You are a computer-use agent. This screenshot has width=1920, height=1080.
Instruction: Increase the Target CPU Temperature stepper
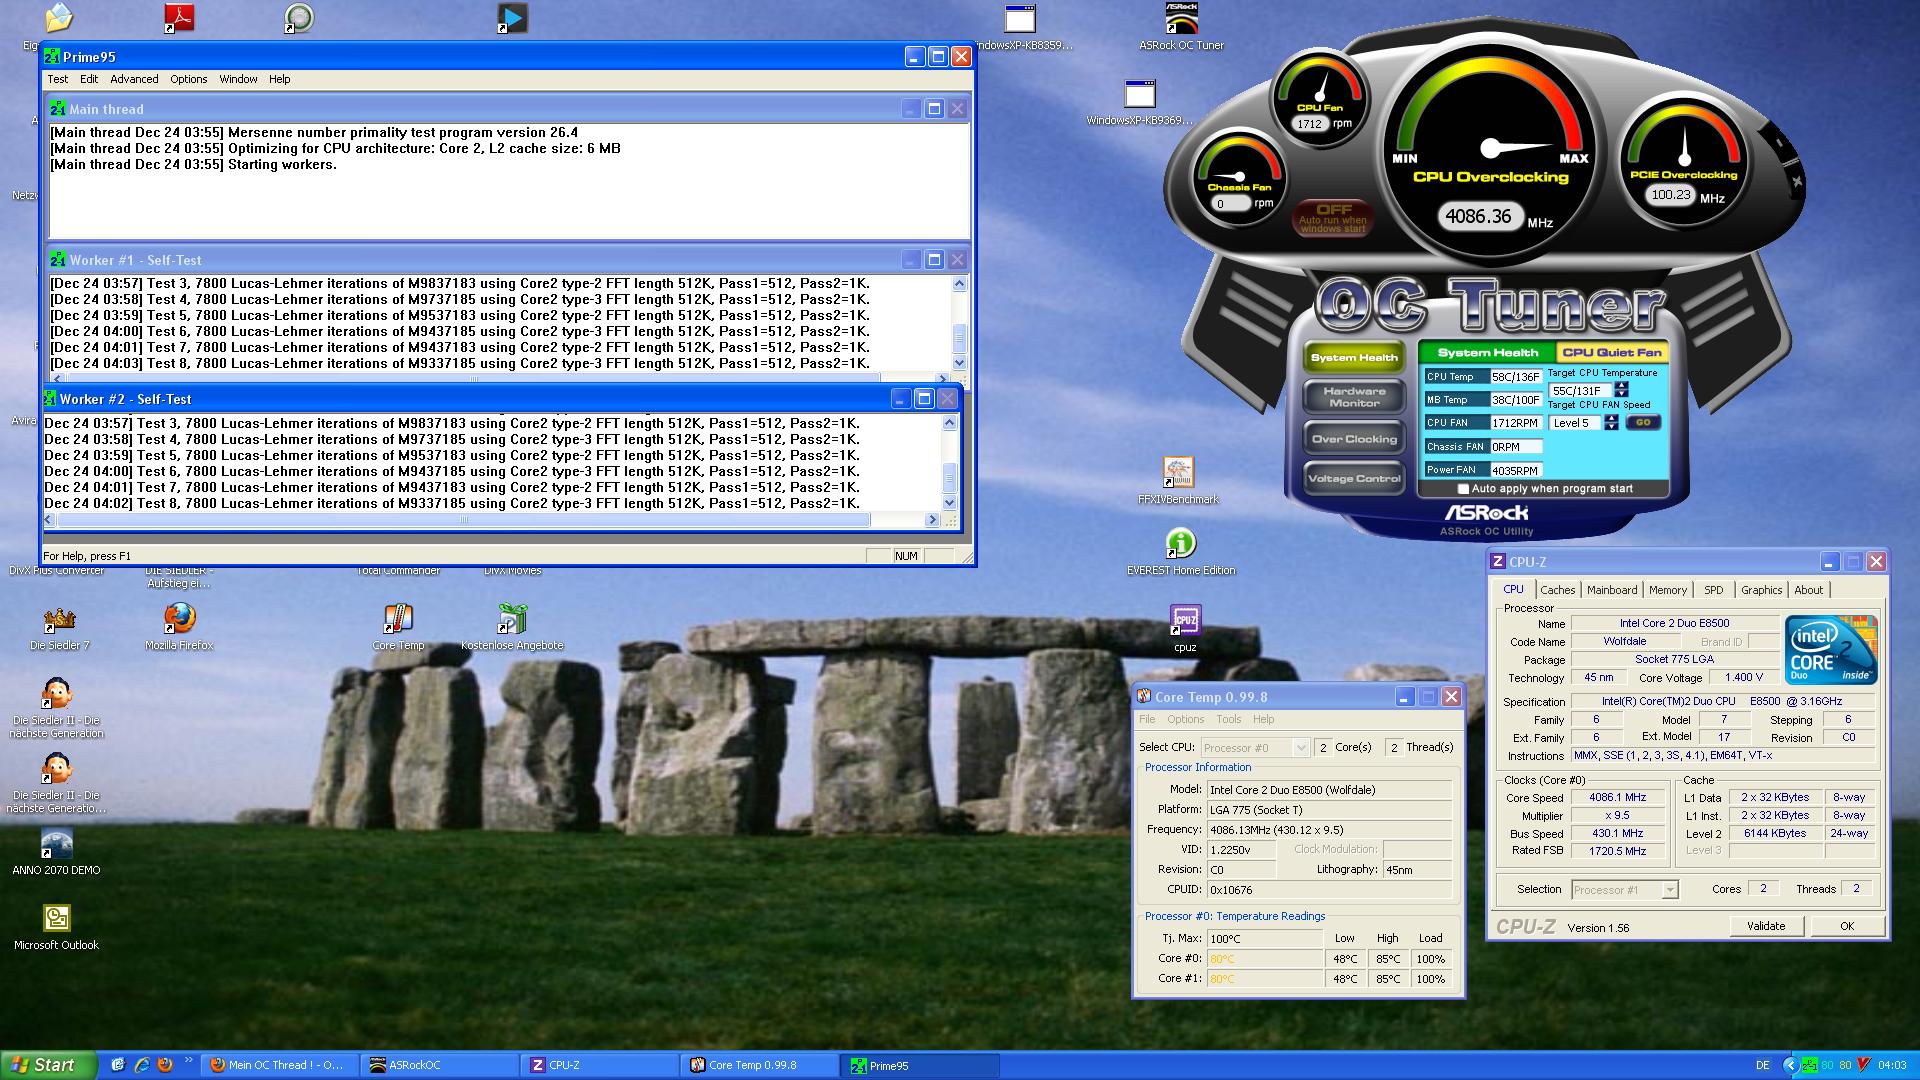[1621, 385]
